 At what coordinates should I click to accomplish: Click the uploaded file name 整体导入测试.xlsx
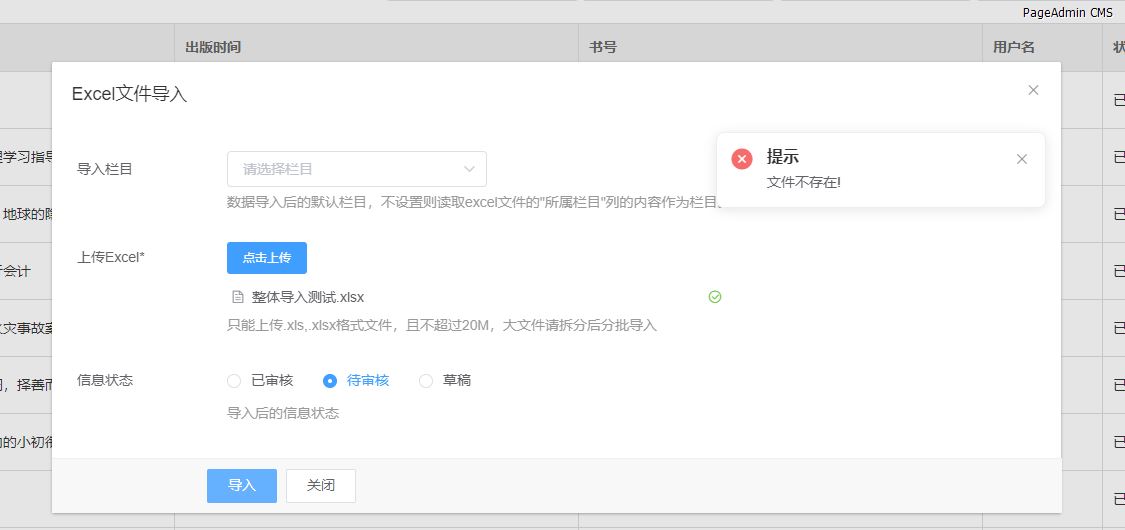[308, 297]
